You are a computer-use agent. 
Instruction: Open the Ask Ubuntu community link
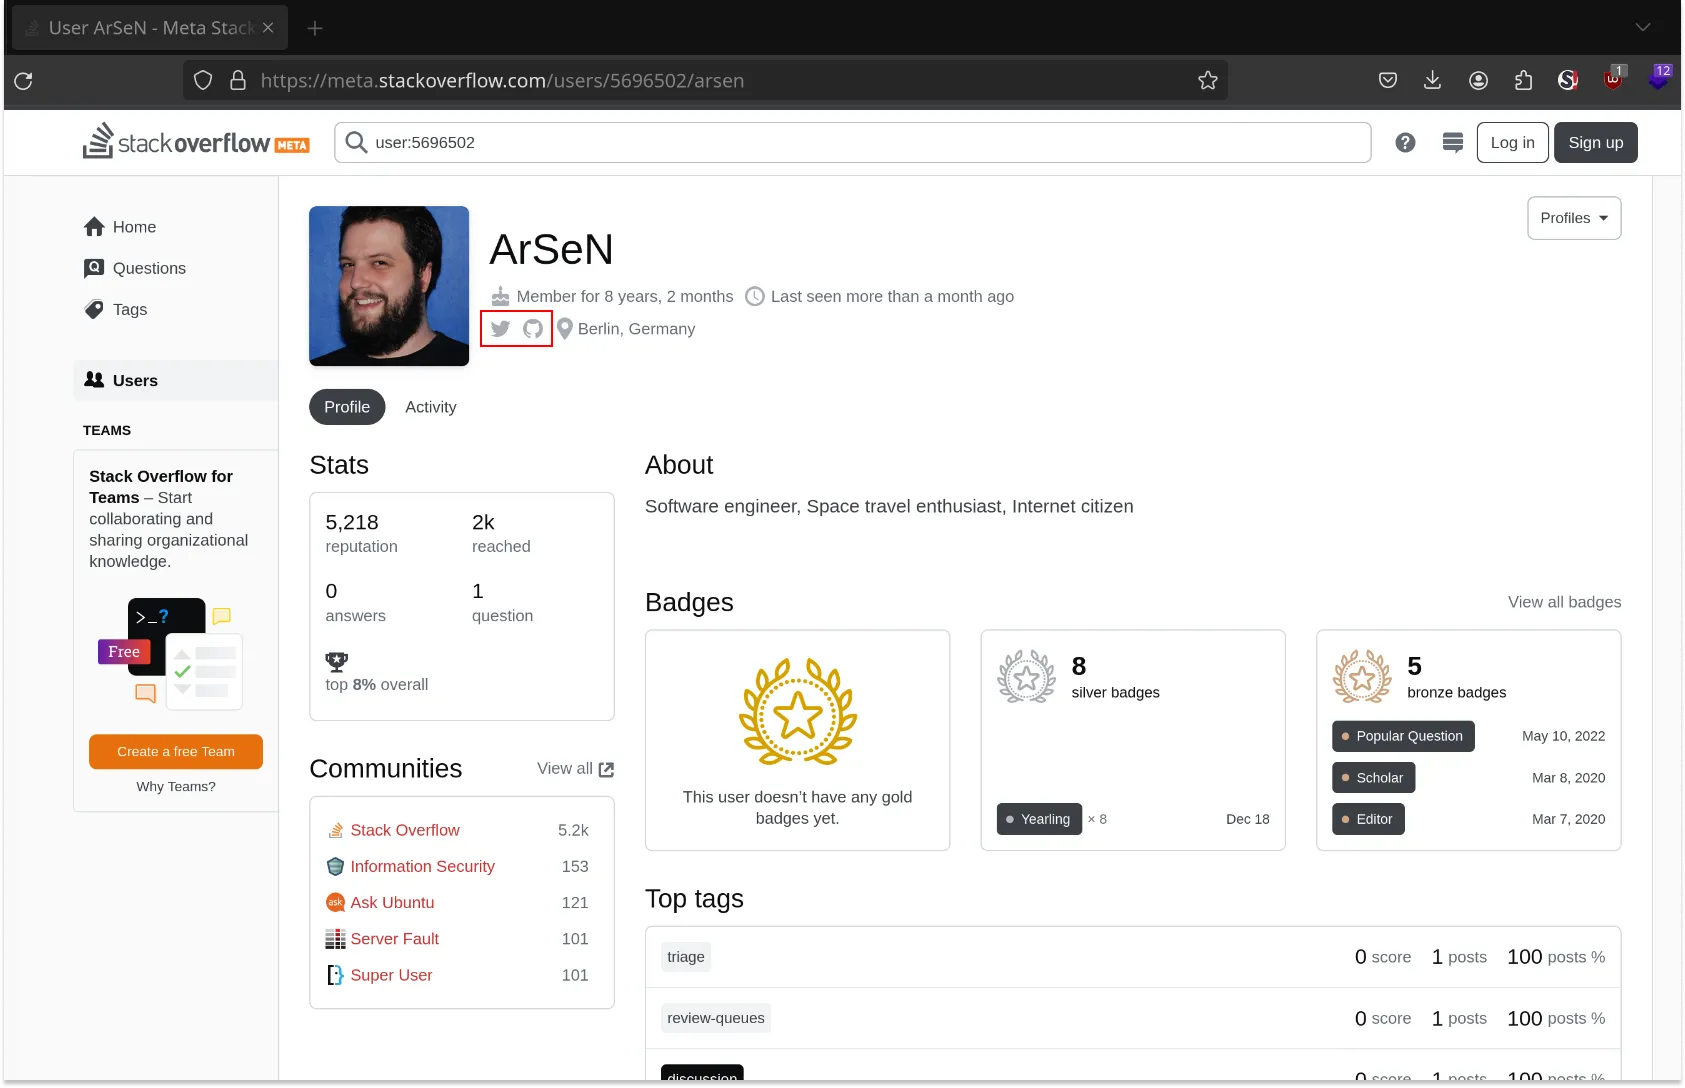(392, 902)
